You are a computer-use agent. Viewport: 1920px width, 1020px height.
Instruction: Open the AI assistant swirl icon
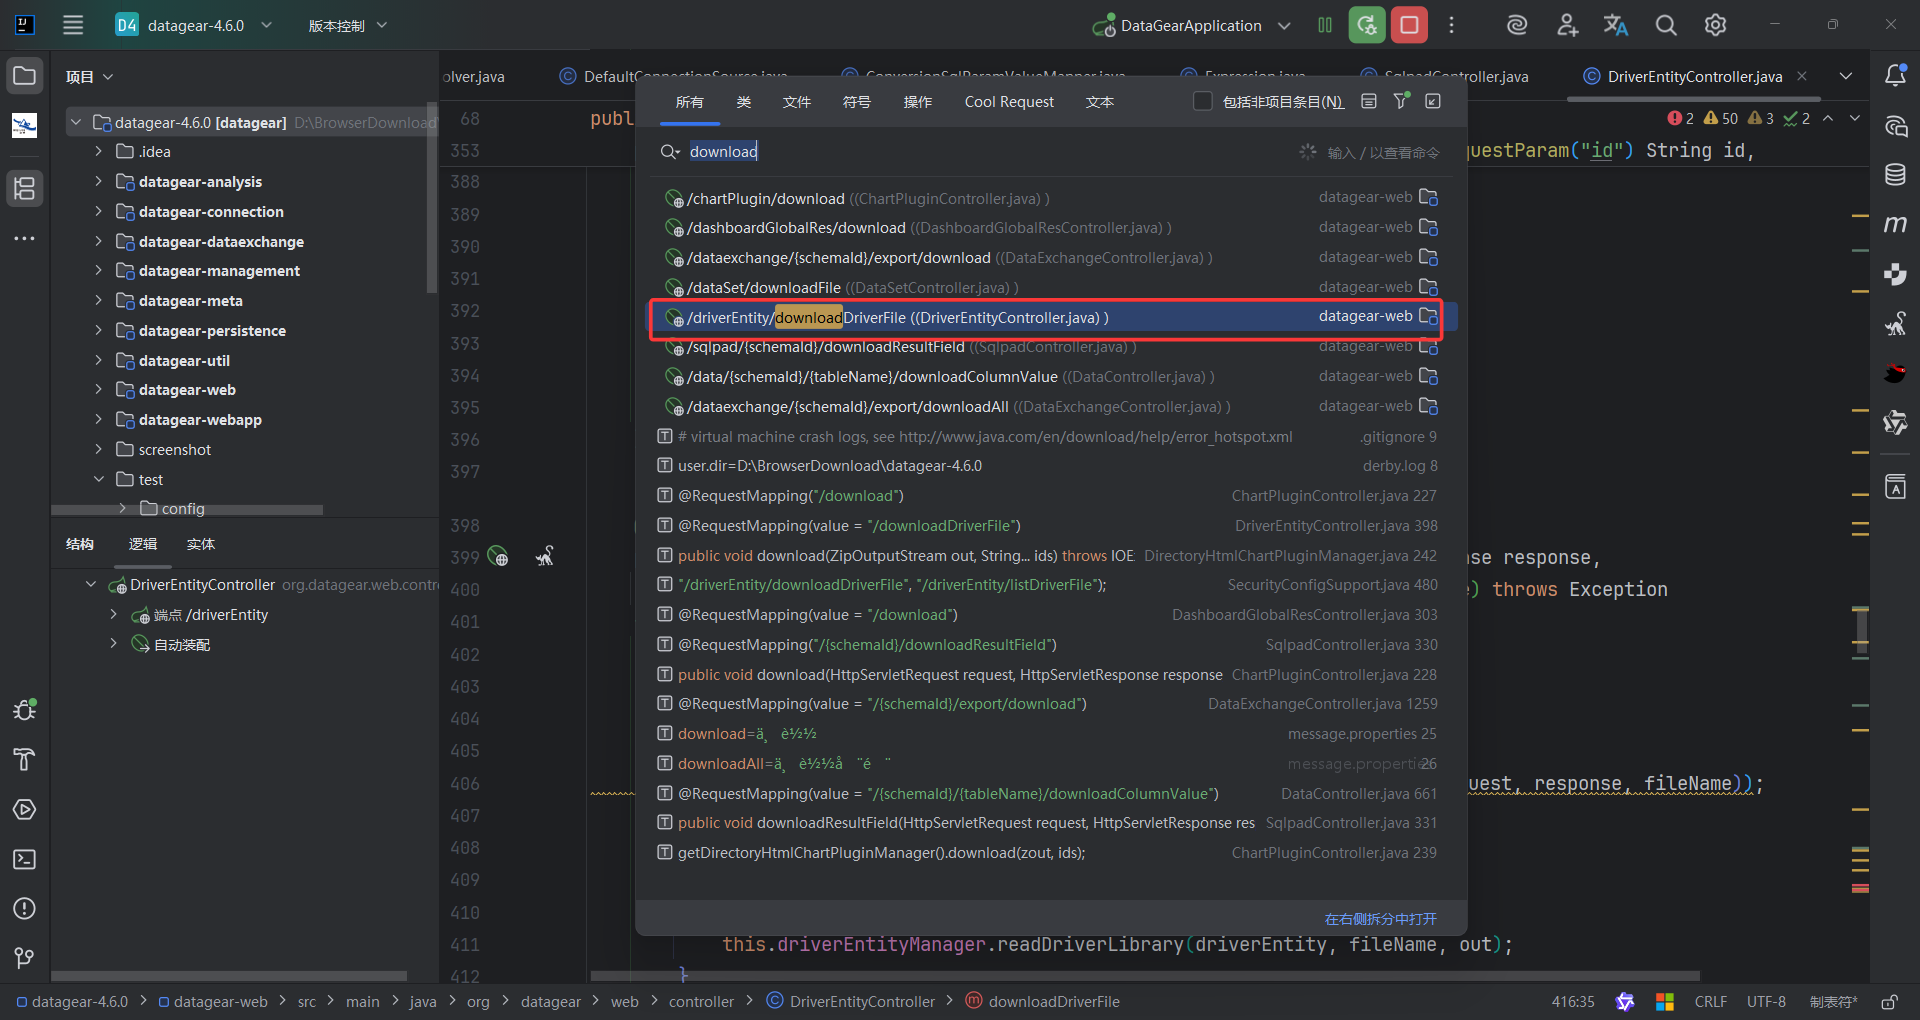(x=1517, y=25)
